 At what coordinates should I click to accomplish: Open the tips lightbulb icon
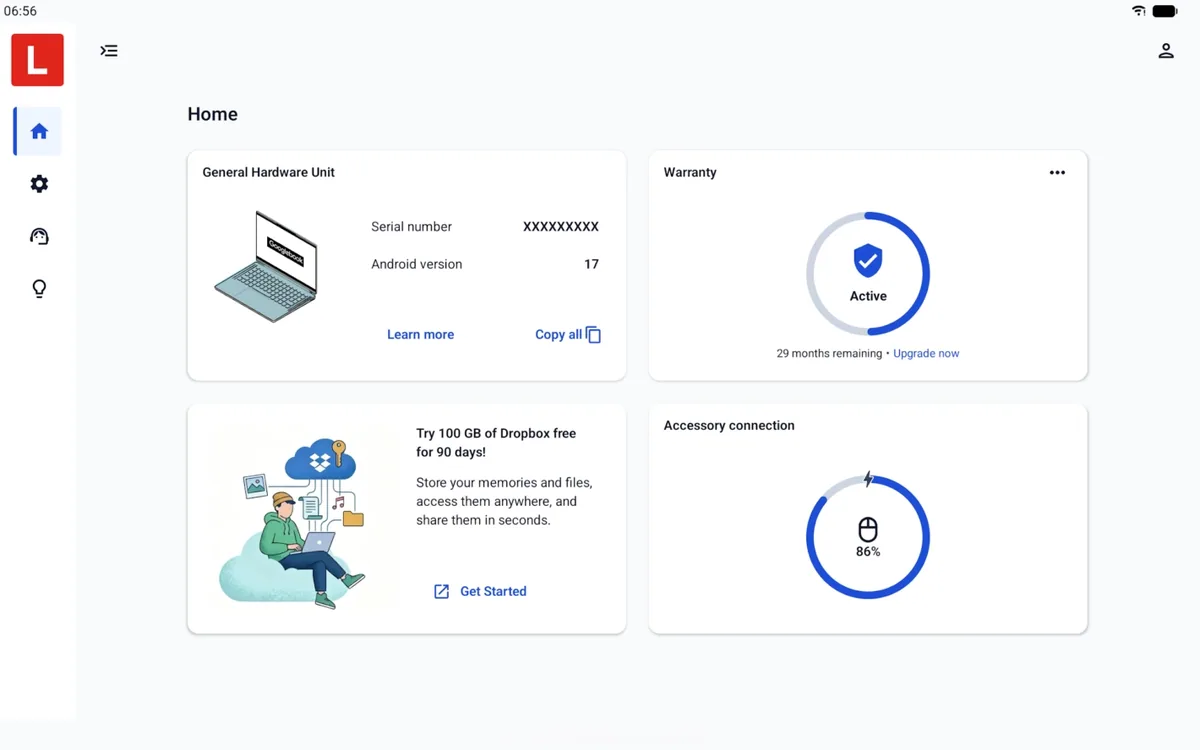pos(39,289)
